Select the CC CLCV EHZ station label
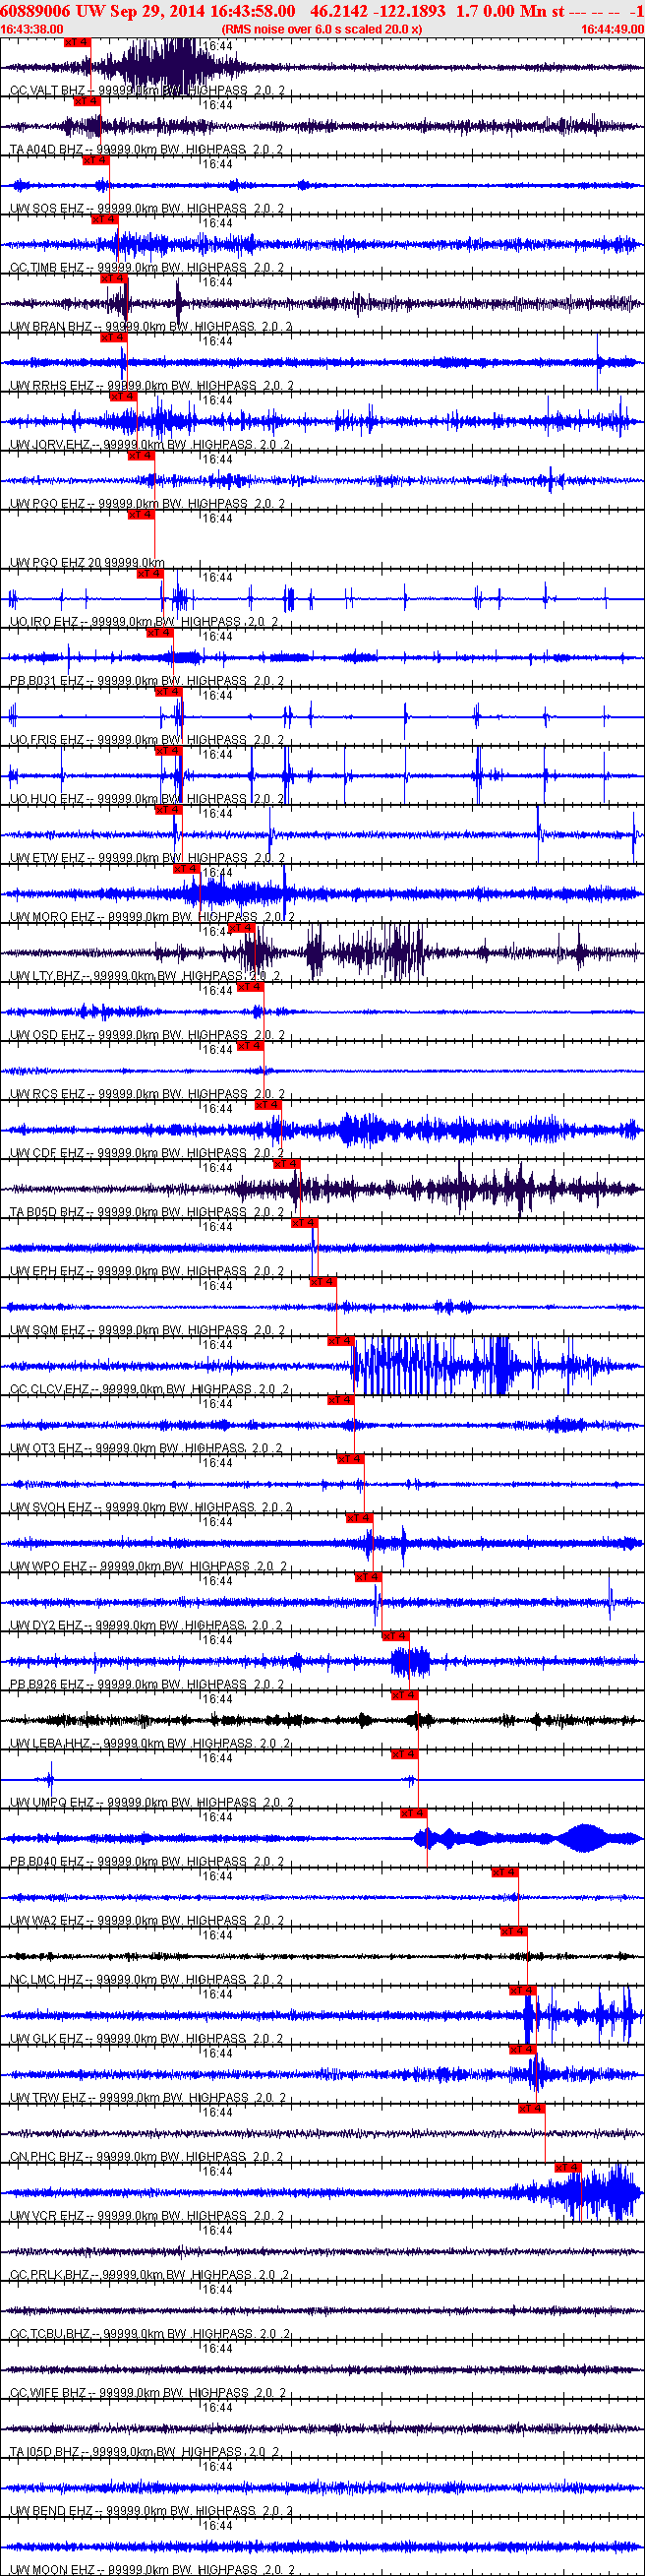The width and height of the screenshot is (645, 2576). (x=150, y=1389)
